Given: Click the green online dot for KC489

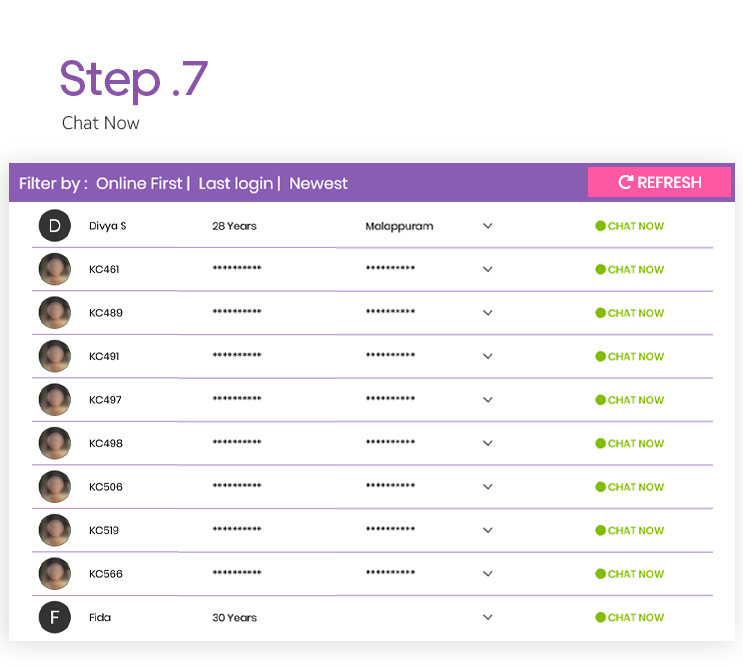Looking at the screenshot, I should tap(600, 313).
